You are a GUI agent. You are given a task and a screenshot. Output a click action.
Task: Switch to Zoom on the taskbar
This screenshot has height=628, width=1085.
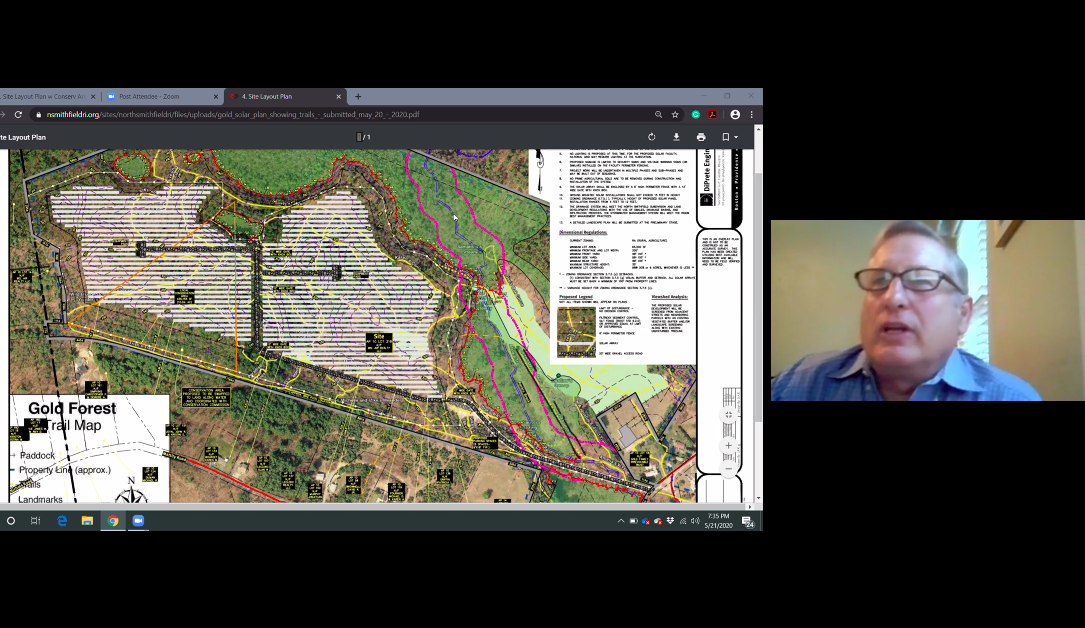(138, 521)
